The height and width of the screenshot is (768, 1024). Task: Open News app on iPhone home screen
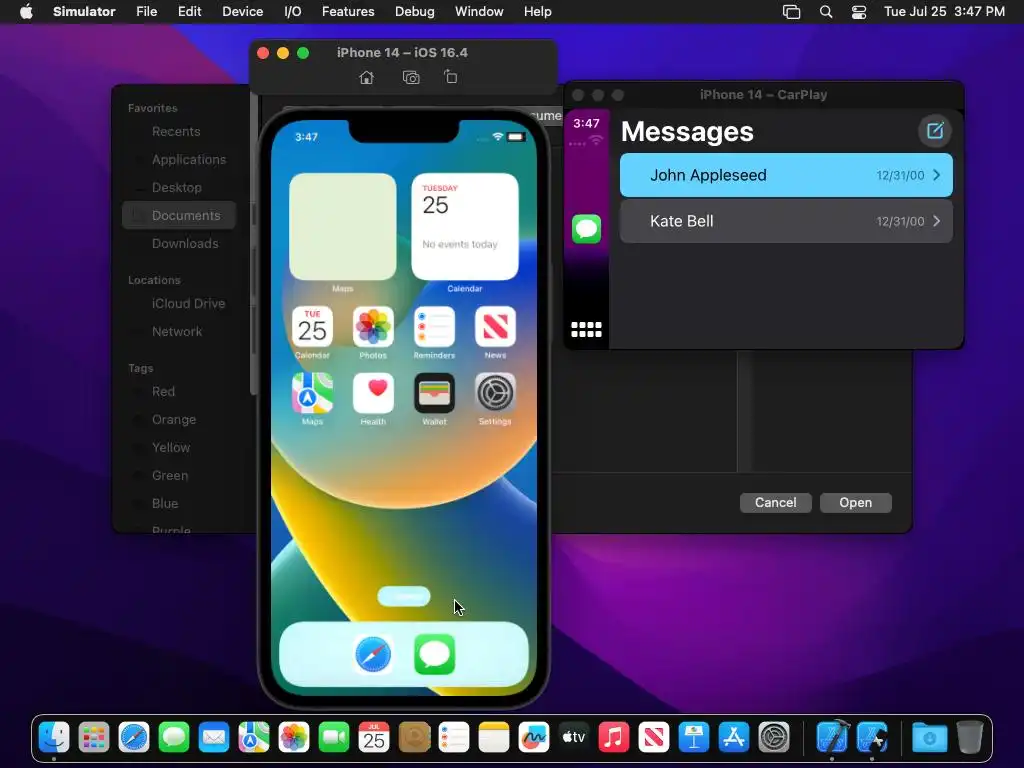[x=495, y=327]
